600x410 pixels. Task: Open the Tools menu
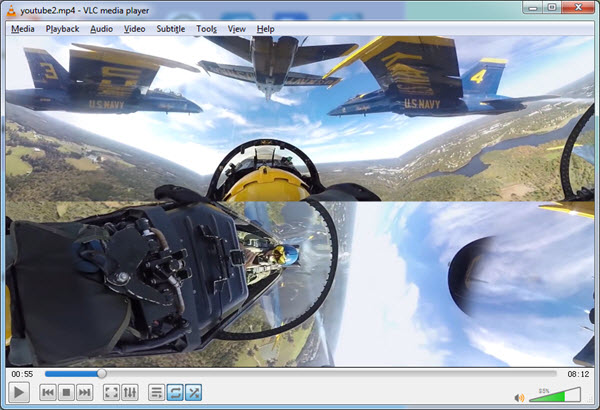[206, 29]
